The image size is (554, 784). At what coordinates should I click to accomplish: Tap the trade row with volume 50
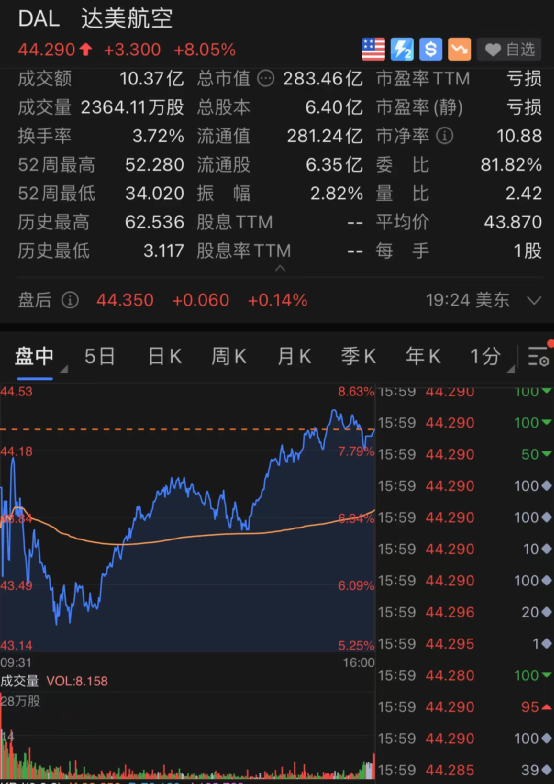[x=464, y=454]
